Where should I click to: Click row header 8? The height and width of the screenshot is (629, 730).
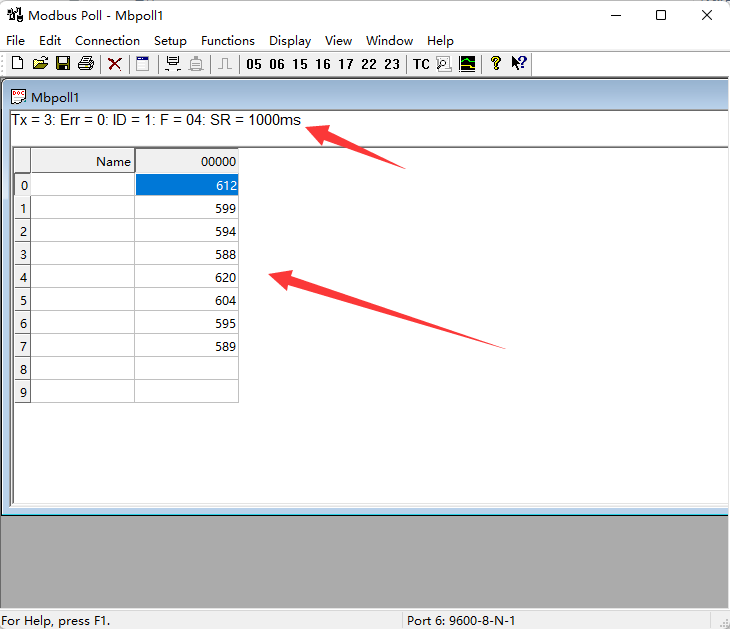[x=23, y=369]
